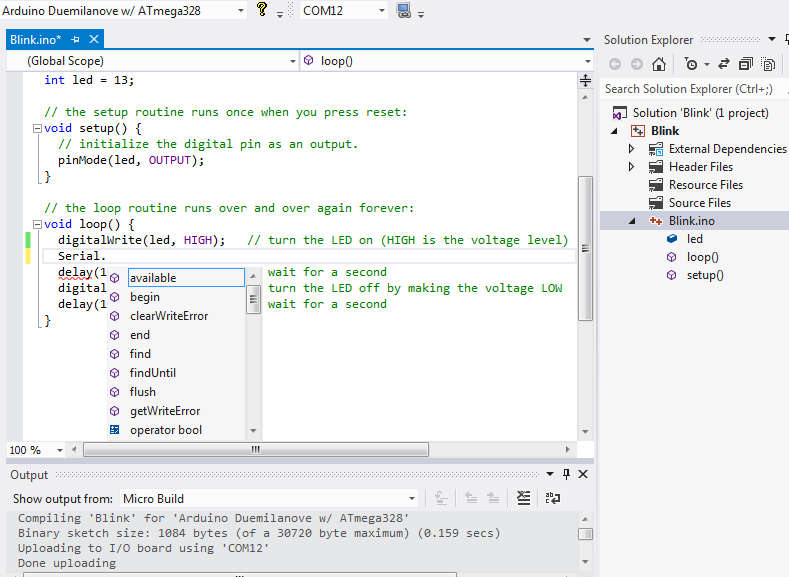Select the 'led' variable in Solution Explorer
The image size is (789, 577).
pyautogui.click(x=694, y=239)
